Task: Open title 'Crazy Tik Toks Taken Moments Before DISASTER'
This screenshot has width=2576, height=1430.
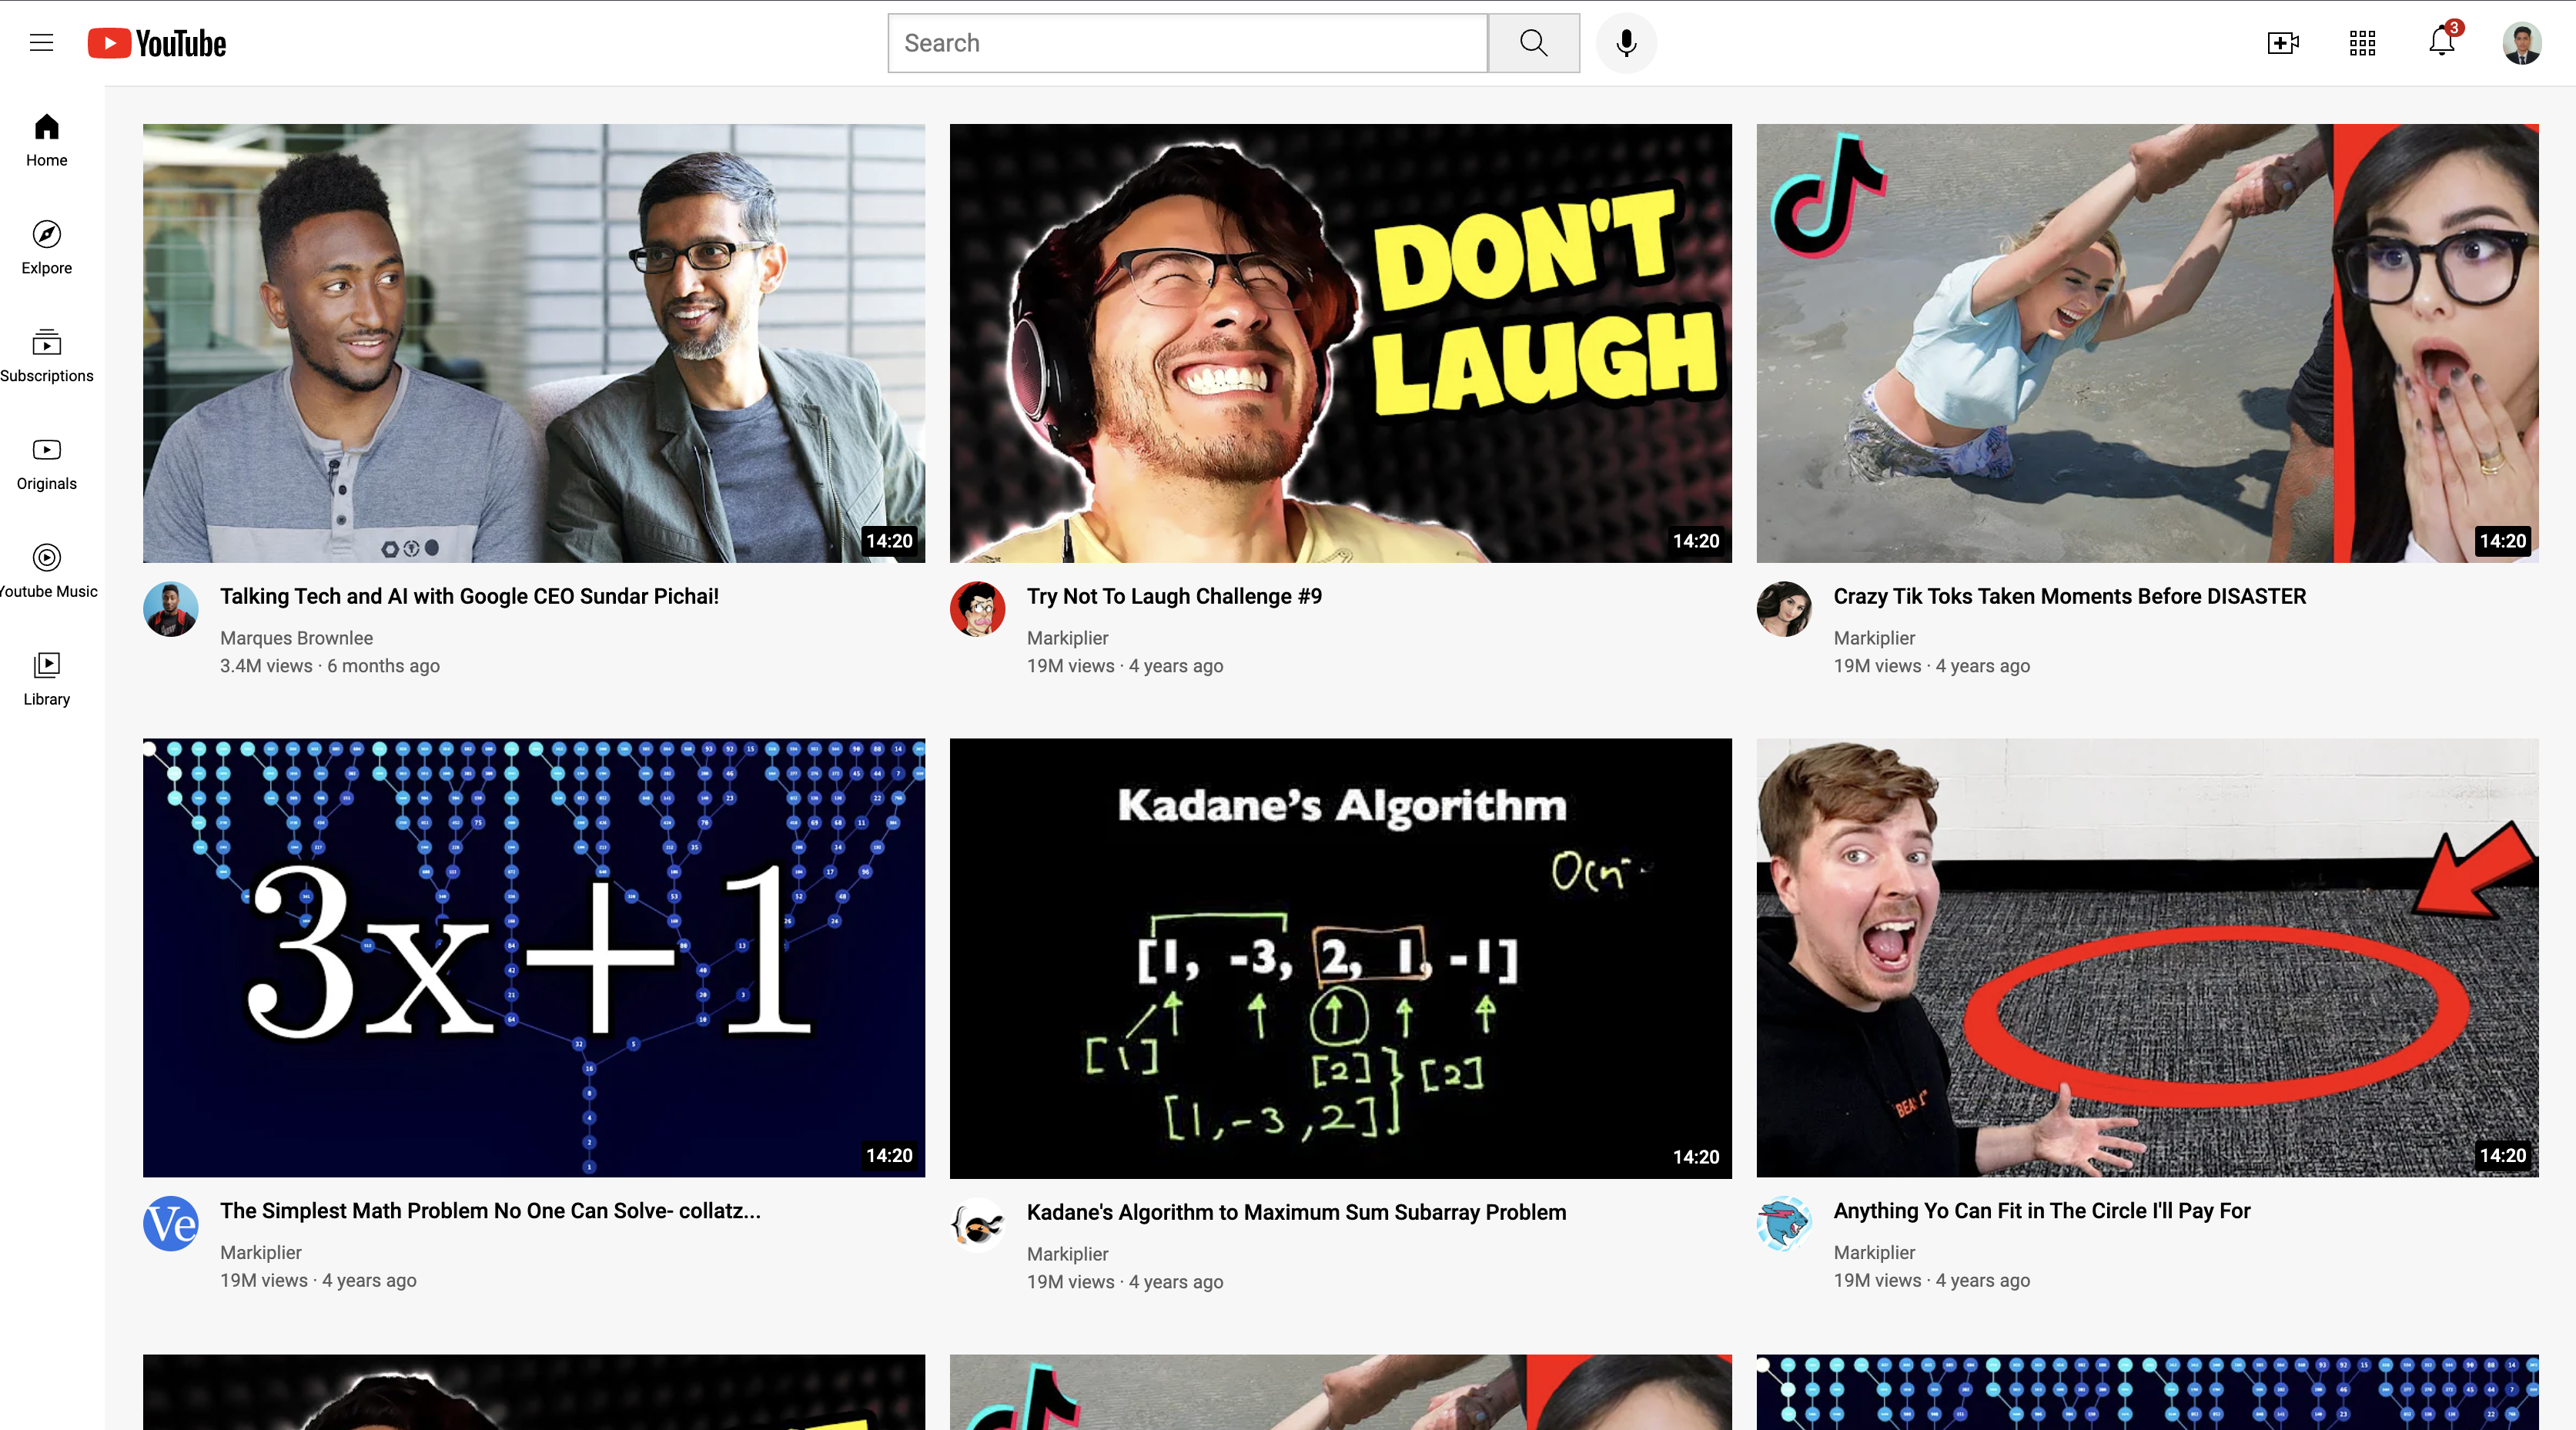Action: (2070, 597)
